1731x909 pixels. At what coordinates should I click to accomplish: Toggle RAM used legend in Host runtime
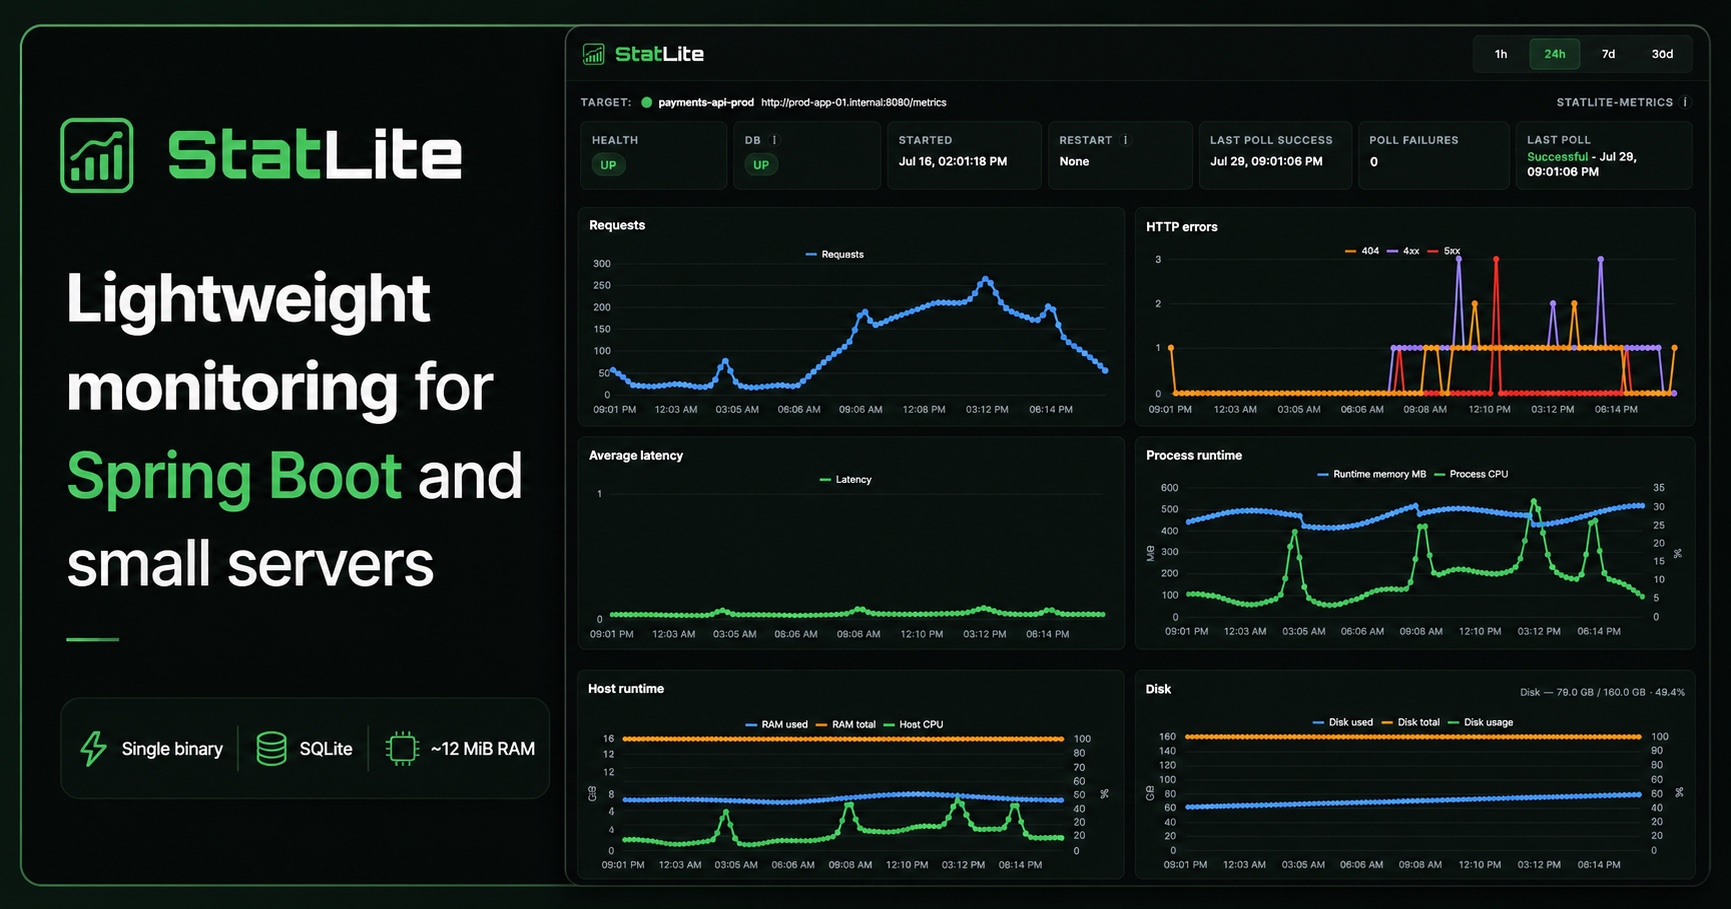coord(776,724)
